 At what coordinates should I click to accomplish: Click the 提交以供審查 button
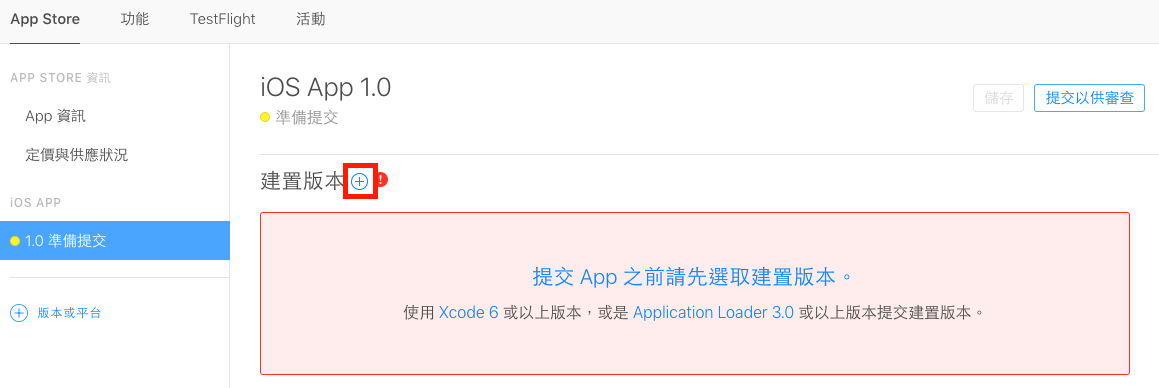(x=1090, y=98)
